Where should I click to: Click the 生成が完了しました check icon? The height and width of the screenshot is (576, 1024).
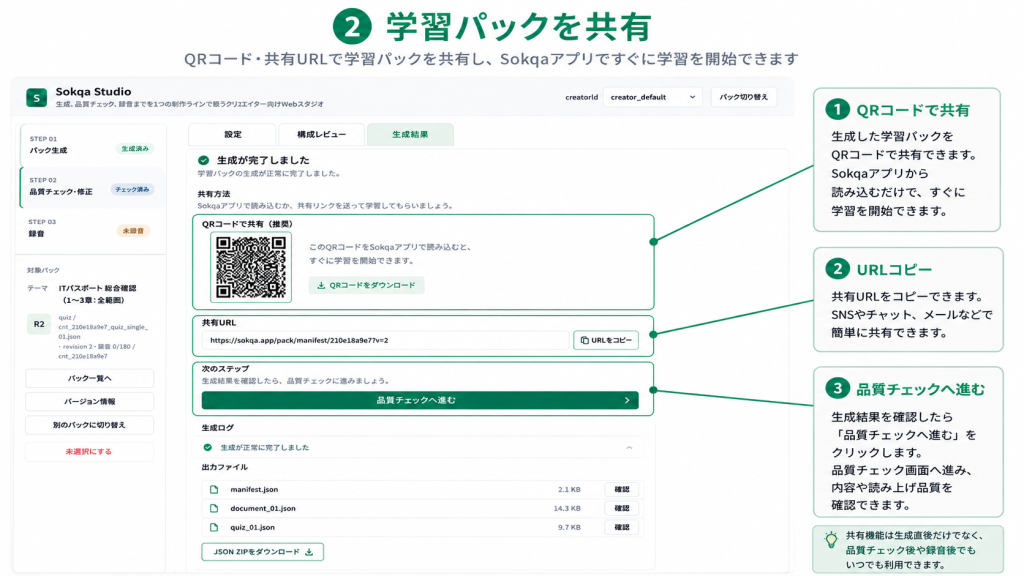coord(204,160)
